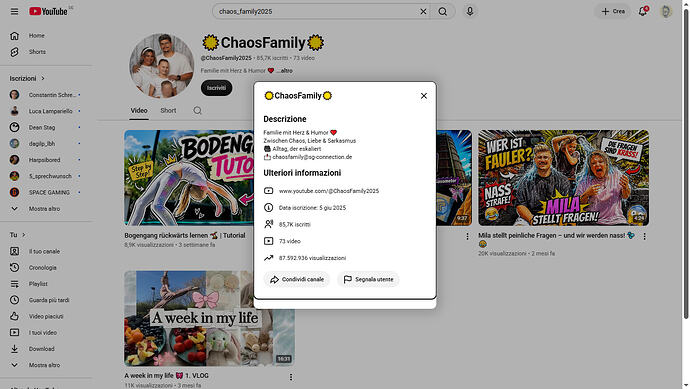Viewport: 690px width, 389px height.
Task: Search within channel magnifier icon
Action: tap(198, 110)
